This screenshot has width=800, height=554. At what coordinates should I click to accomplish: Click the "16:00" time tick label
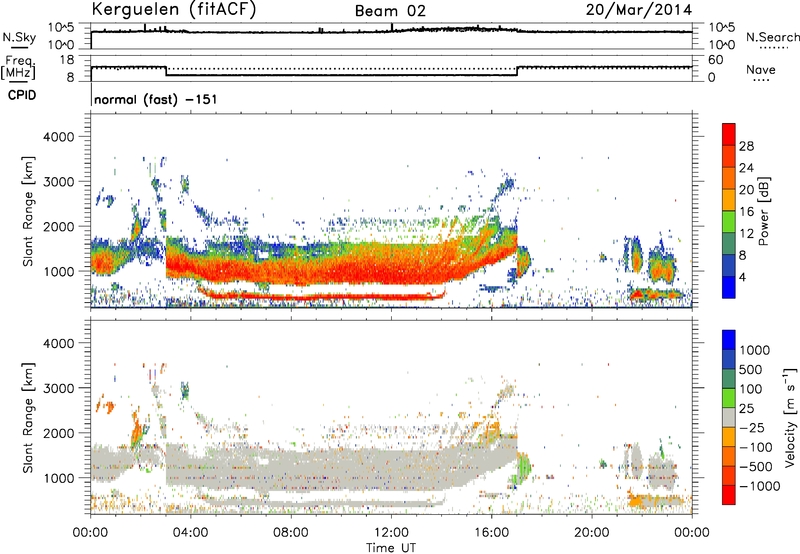[491, 533]
